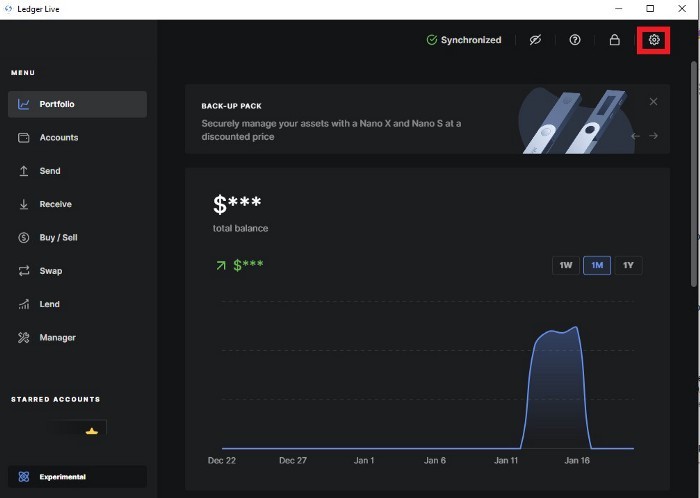Click the Synchronized status indicator
700x498 pixels.
click(464, 40)
